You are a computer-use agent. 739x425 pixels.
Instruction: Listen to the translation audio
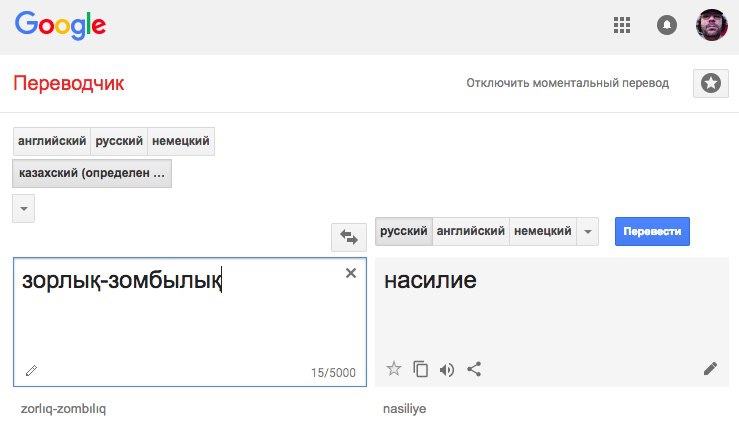pos(447,369)
